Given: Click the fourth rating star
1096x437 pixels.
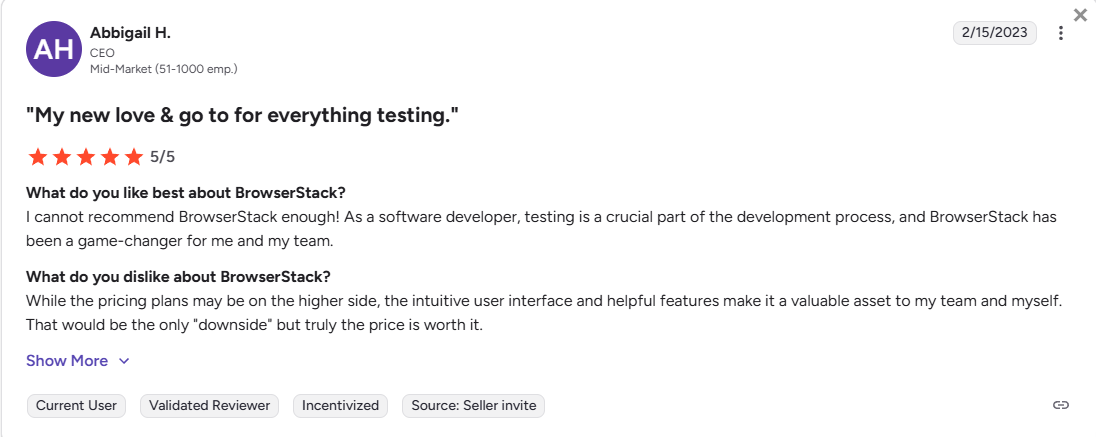Looking at the screenshot, I should tap(110, 156).
